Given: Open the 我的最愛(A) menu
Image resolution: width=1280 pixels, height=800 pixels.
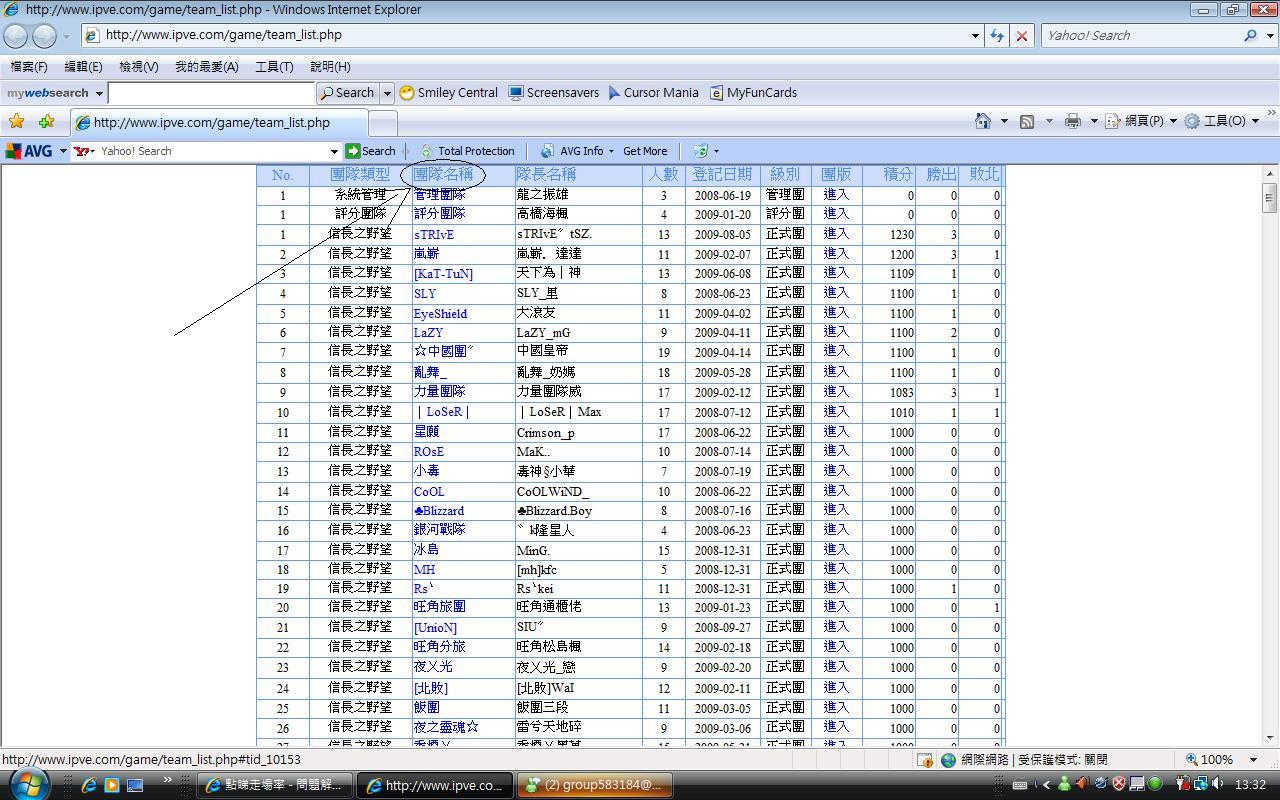Looking at the screenshot, I should [x=206, y=66].
